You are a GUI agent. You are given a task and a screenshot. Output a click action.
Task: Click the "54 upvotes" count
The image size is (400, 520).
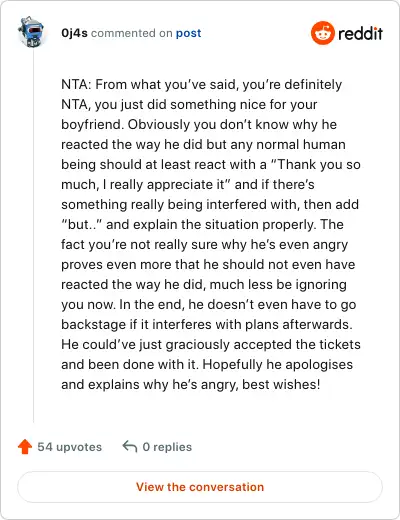click(x=69, y=447)
